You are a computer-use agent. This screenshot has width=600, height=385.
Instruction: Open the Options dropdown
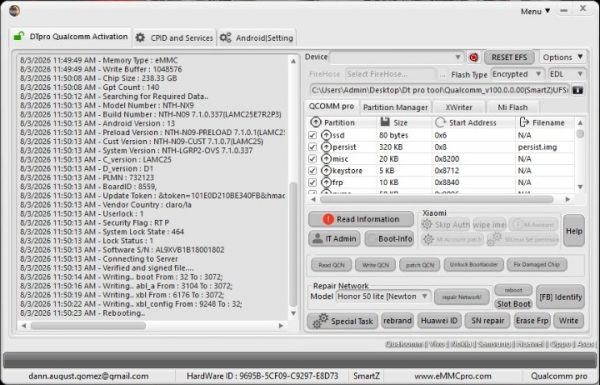[562, 57]
